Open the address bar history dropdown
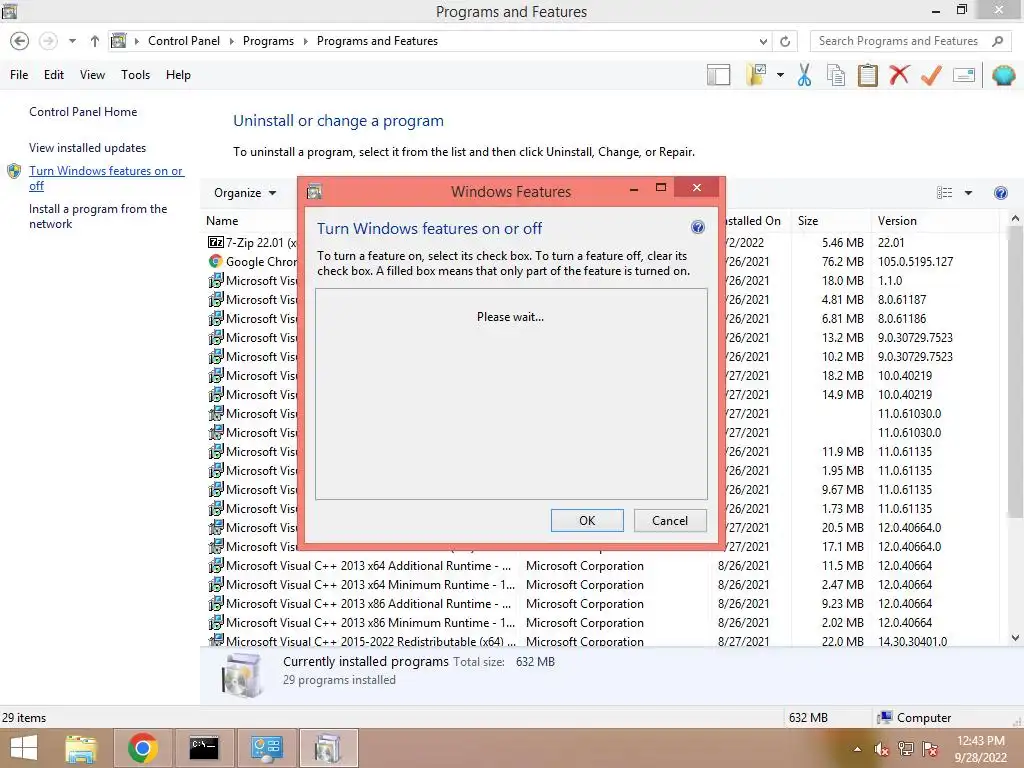This screenshot has width=1024, height=768. pyautogui.click(x=763, y=41)
